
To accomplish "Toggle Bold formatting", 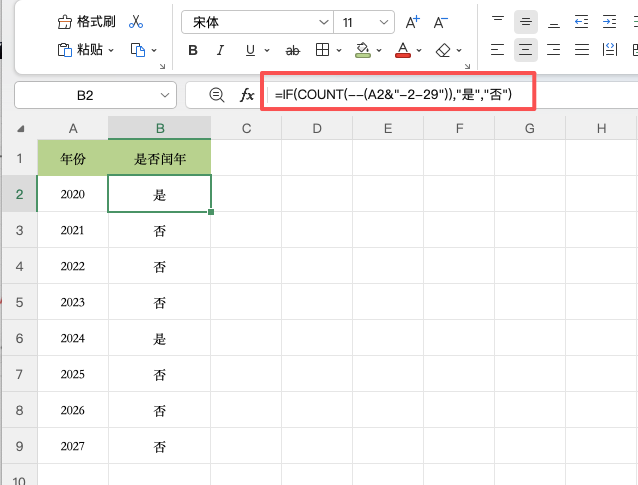I will [193, 50].
